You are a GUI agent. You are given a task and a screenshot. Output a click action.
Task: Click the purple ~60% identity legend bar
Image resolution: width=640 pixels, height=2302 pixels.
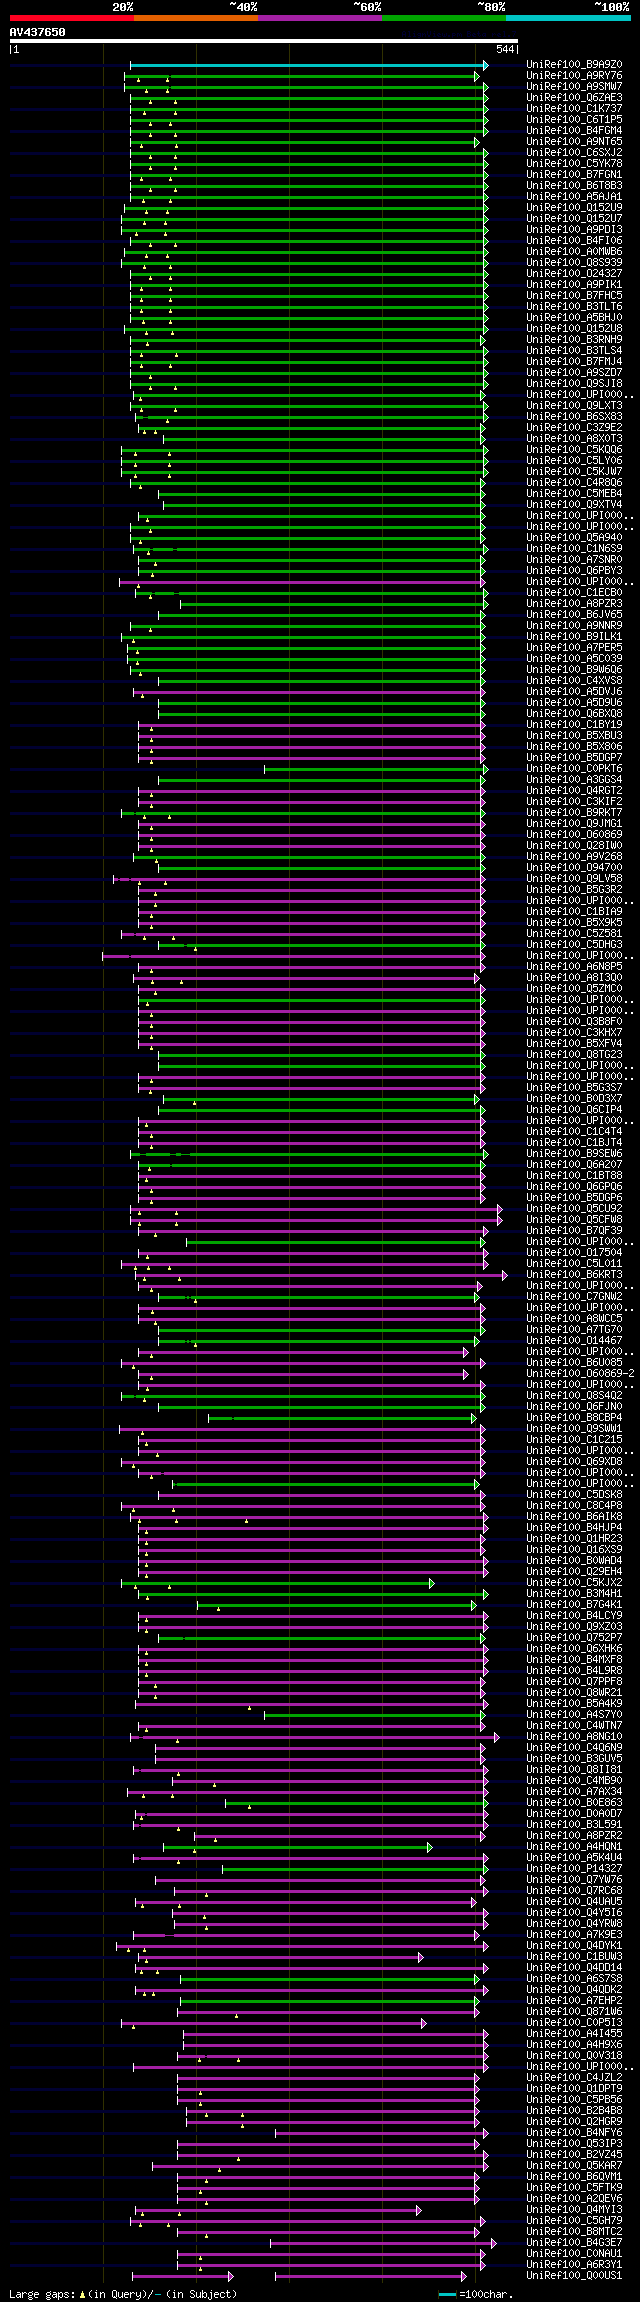pyautogui.click(x=320, y=18)
